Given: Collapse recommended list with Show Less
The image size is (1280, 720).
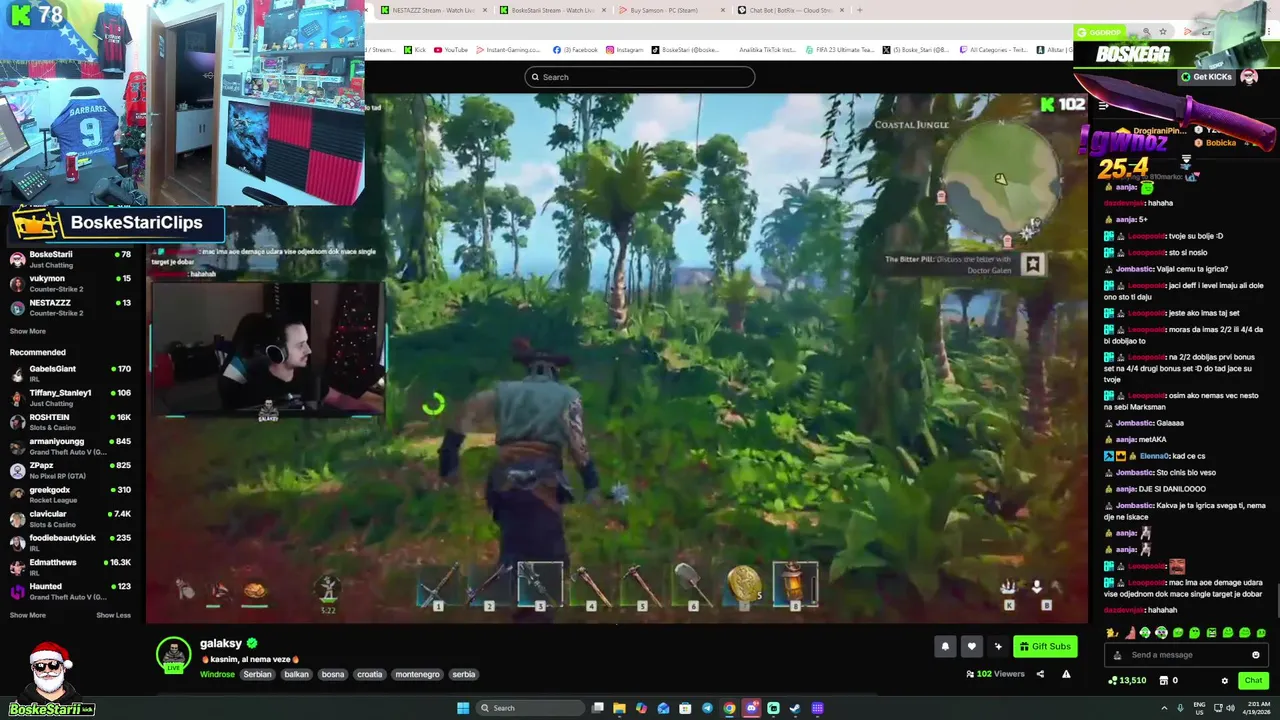Looking at the screenshot, I should point(113,615).
